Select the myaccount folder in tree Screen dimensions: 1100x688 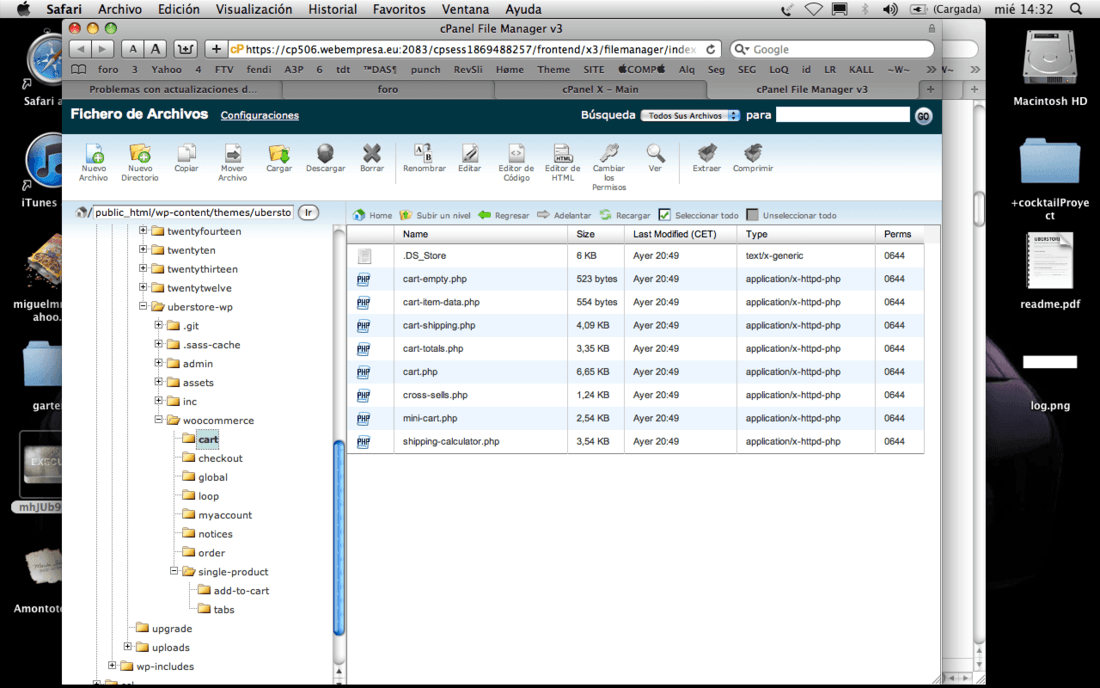(x=224, y=515)
